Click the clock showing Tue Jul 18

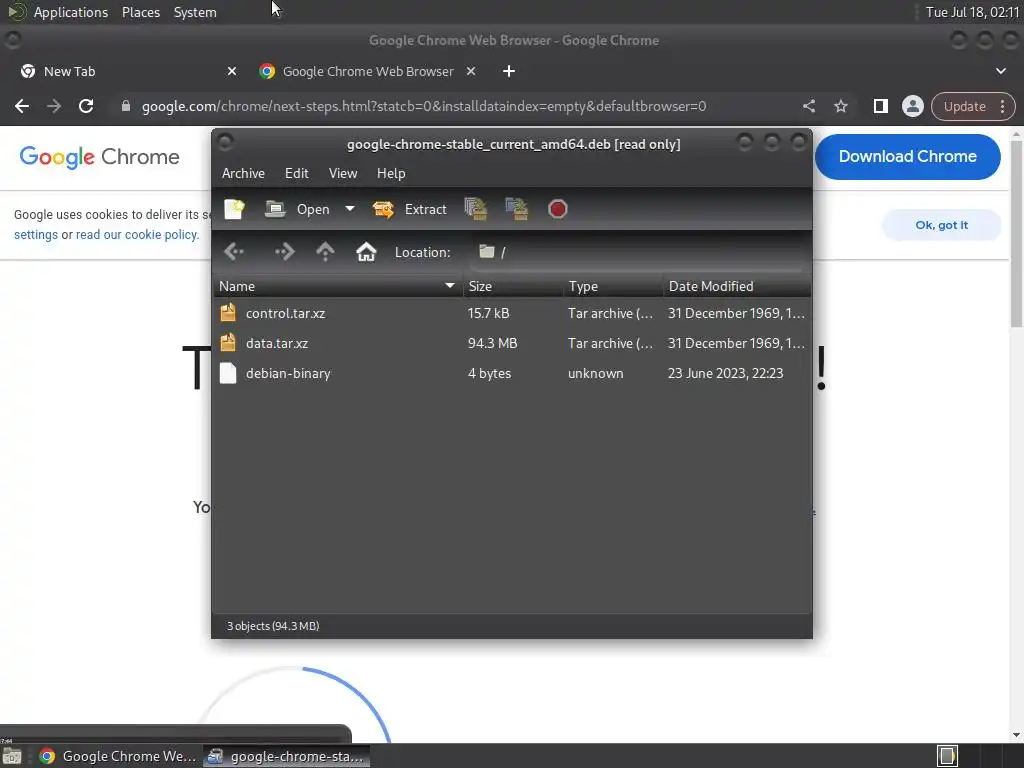tap(972, 12)
